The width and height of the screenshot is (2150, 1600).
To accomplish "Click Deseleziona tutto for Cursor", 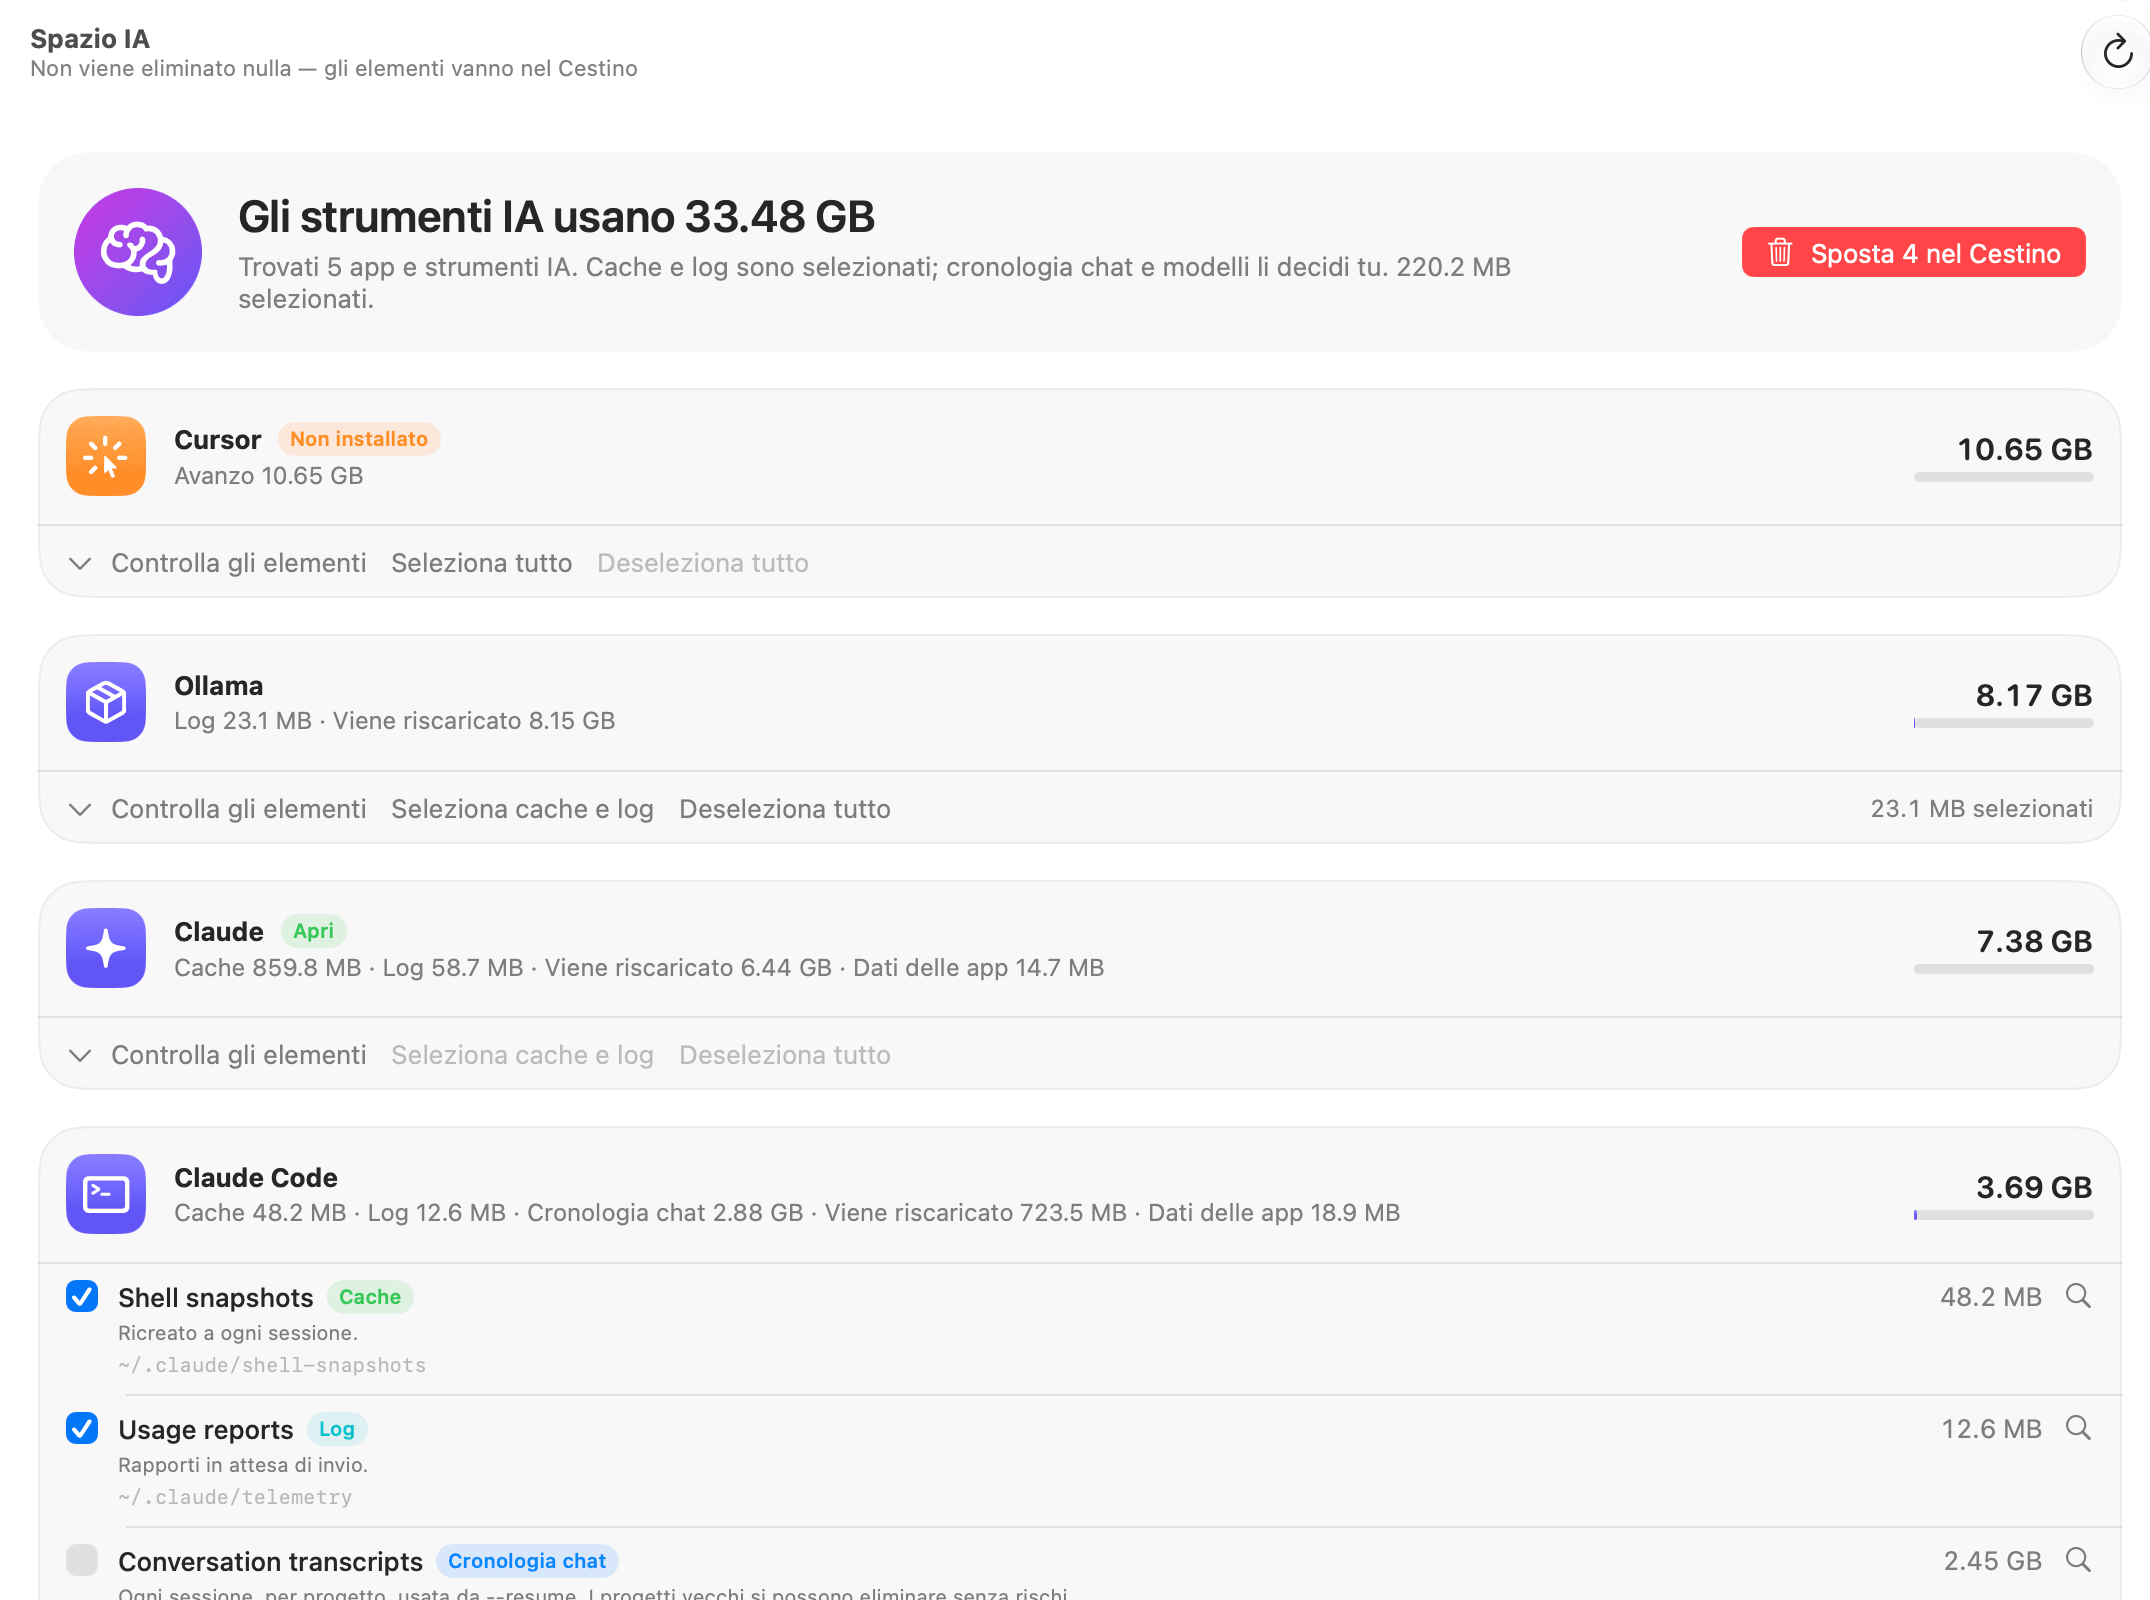I will (x=703, y=563).
